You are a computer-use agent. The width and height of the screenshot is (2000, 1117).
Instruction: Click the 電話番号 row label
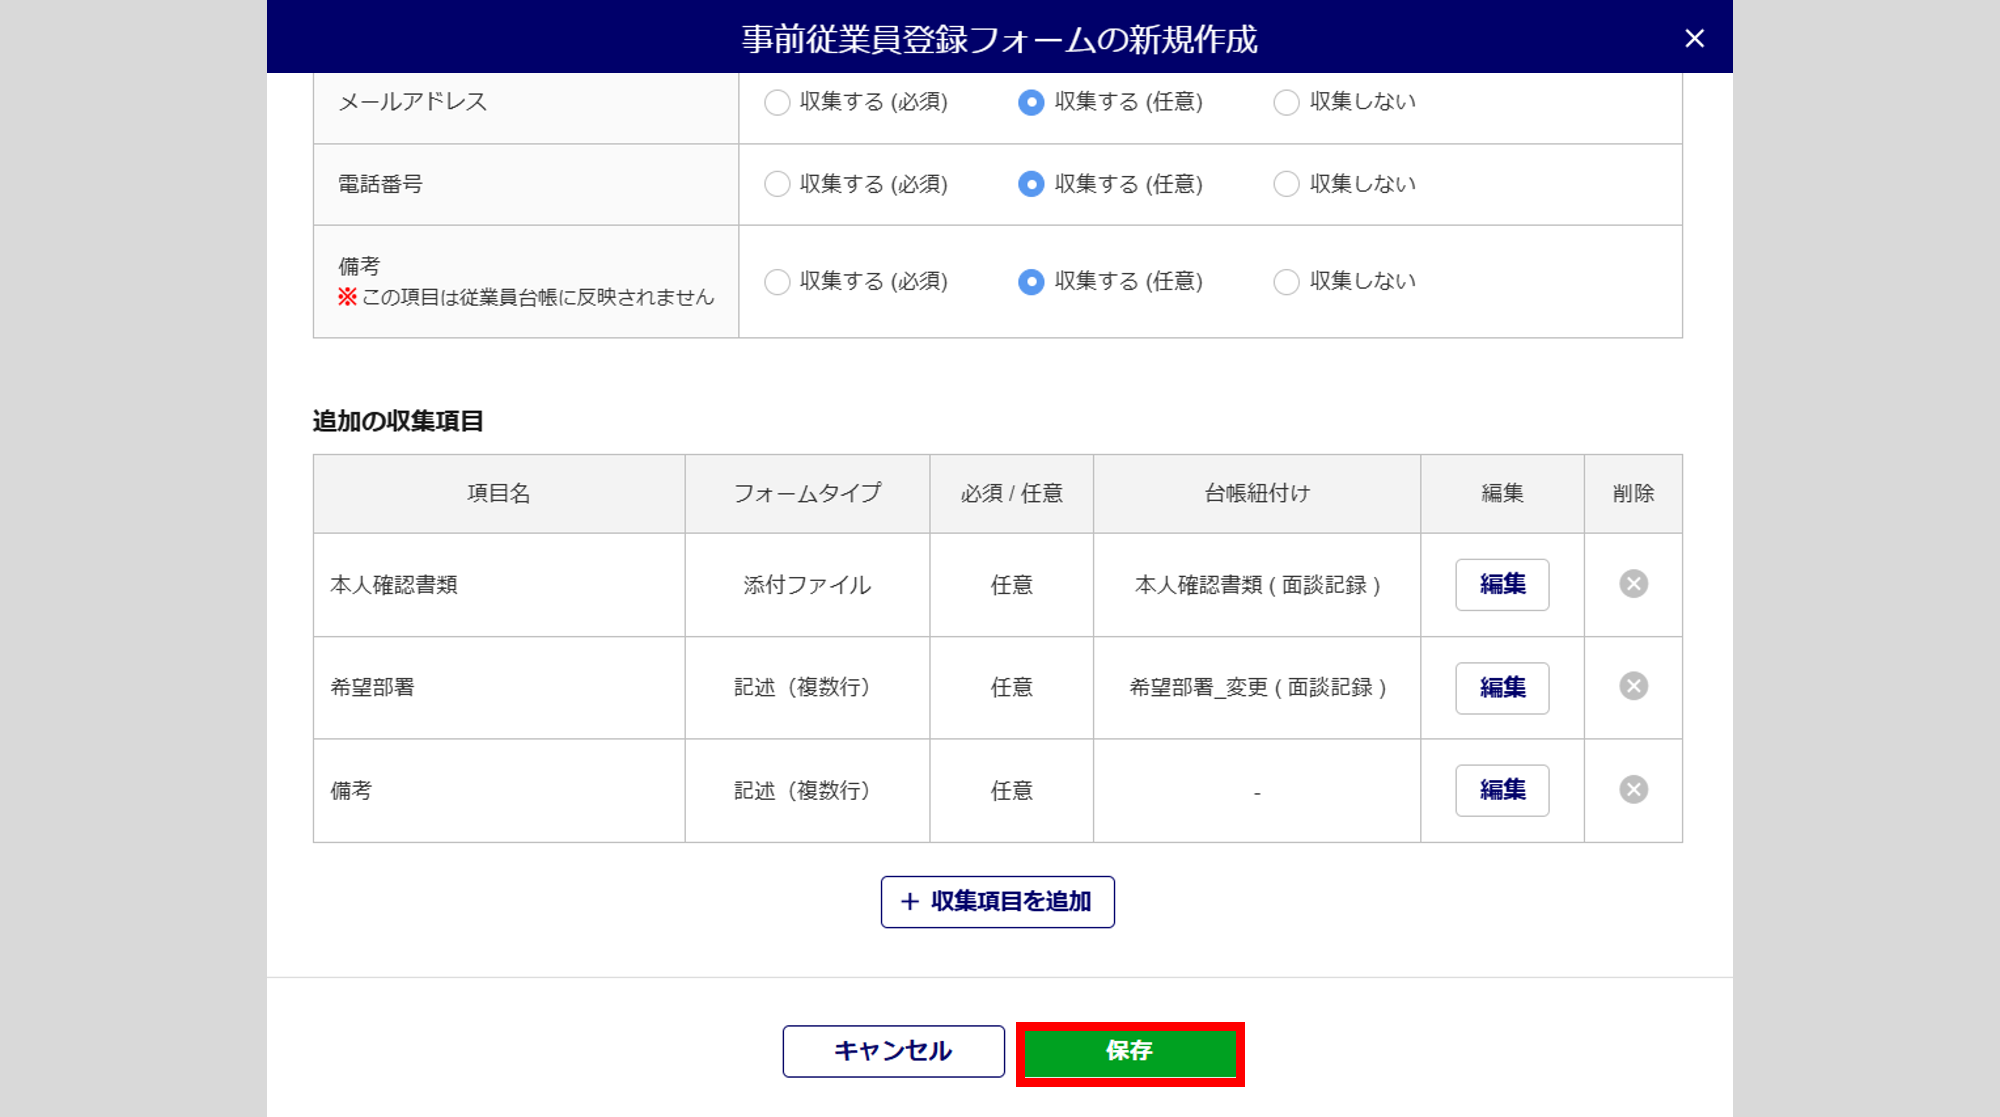point(381,184)
